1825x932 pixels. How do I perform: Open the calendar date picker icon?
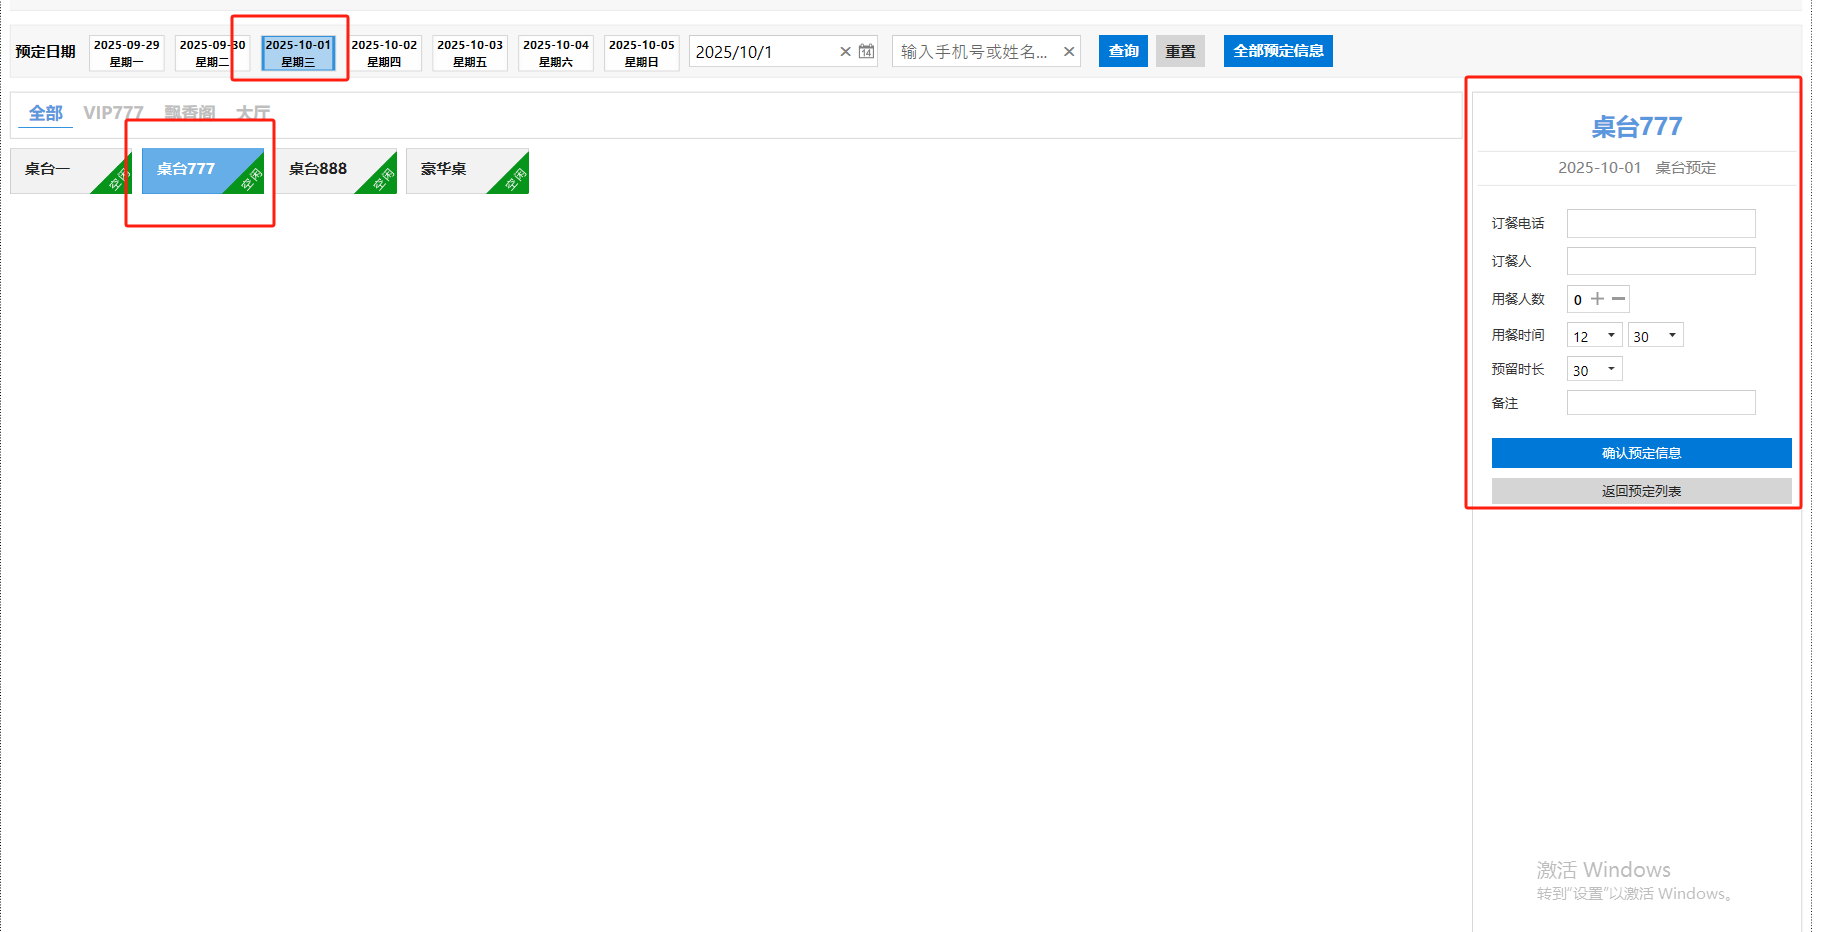click(x=866, y=52)
